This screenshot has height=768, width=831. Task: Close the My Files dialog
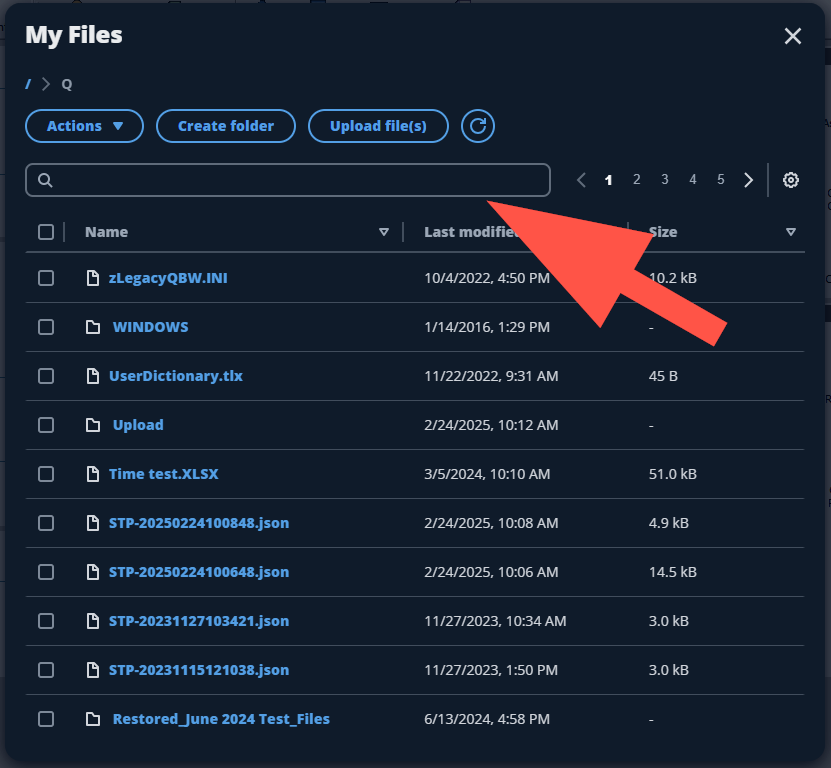coord(792,36)
